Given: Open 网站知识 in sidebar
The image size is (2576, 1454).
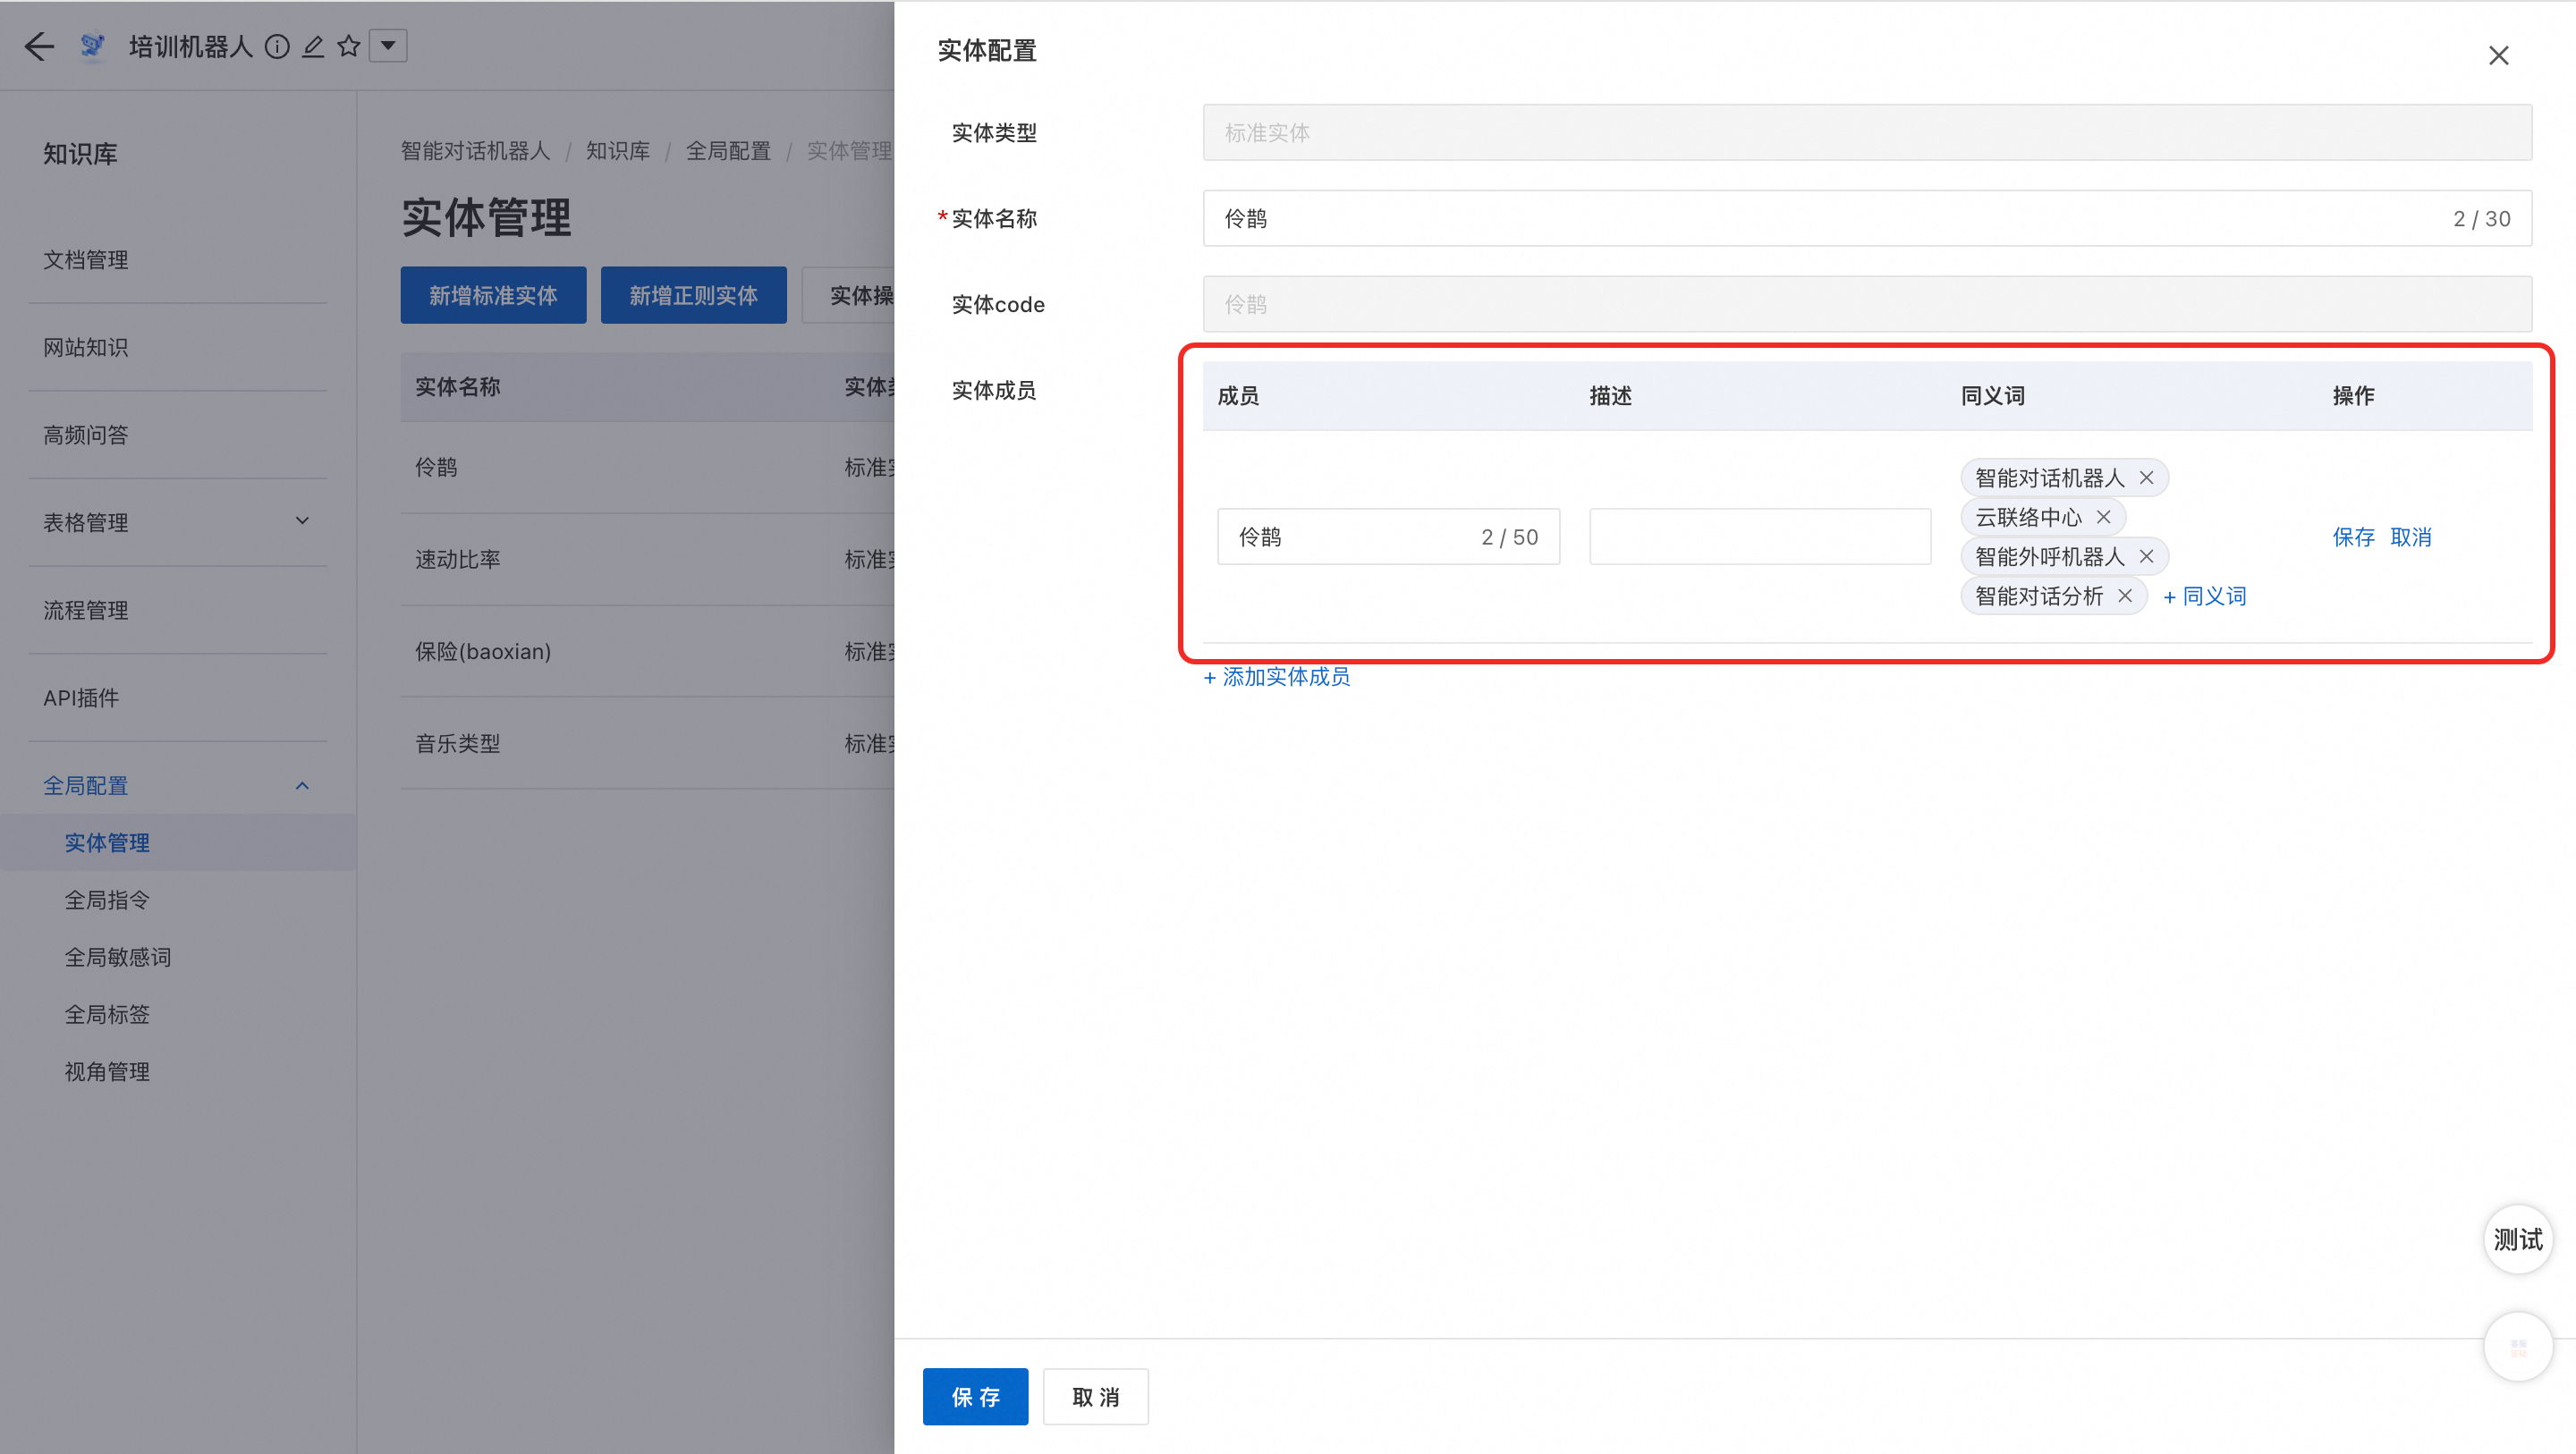Looking at the screenshot, I should coord(86,347).
